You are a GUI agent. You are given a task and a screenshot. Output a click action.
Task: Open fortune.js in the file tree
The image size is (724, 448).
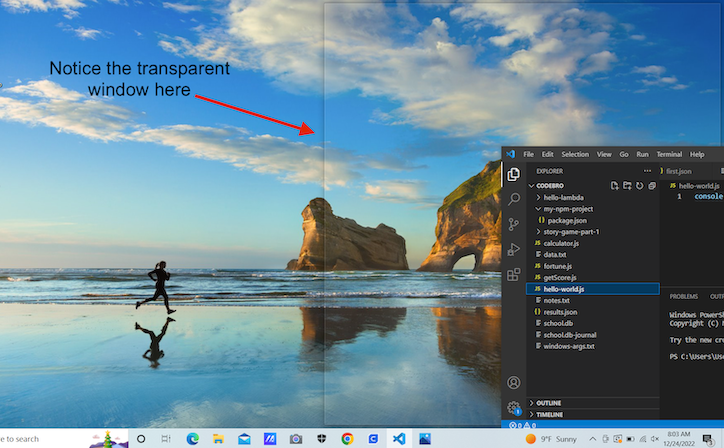593,266
